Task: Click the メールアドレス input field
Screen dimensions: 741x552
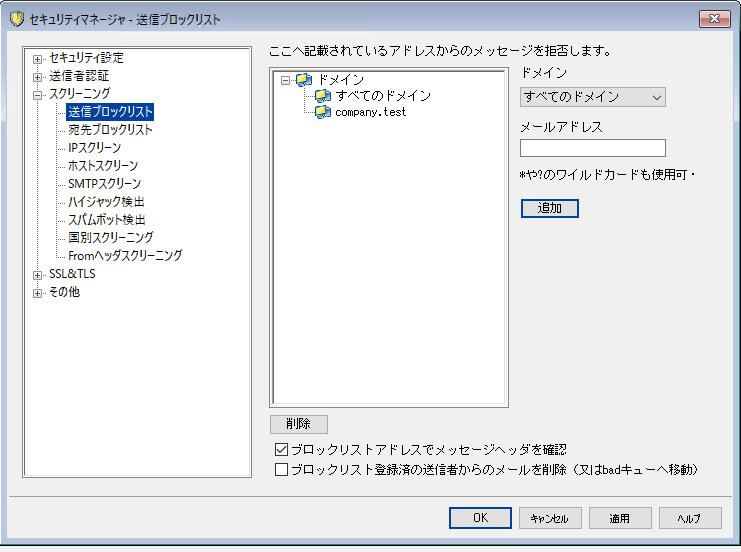Action: [593, 148]
